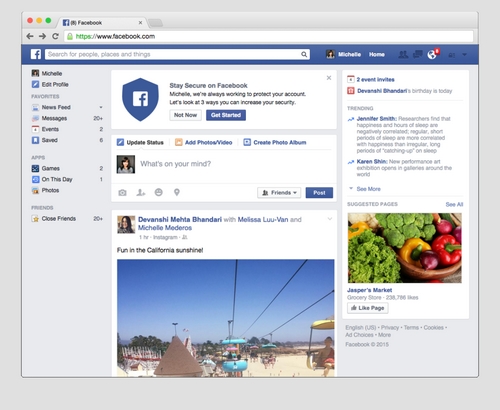500x410 pixels.
Task: Click the Get Started button
Action: click(x=226, y=115)
